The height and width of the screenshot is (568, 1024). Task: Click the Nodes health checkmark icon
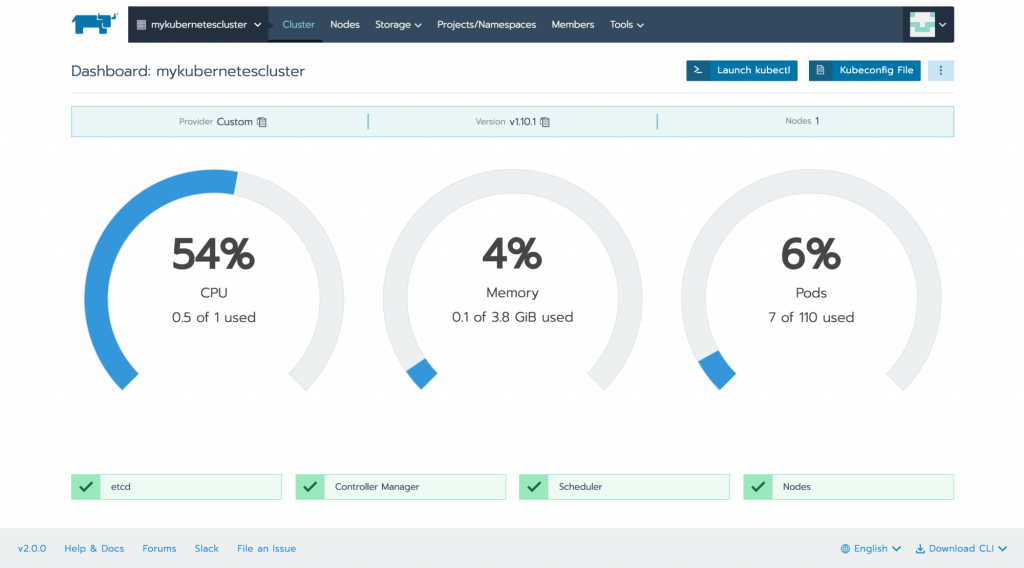point(757,487)
